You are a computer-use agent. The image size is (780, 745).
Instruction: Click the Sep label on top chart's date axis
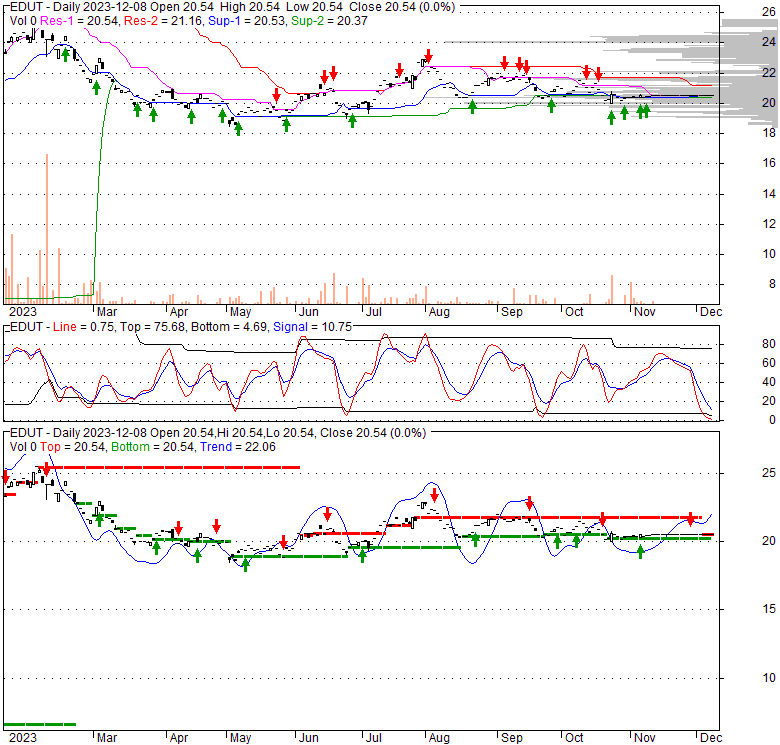click(x=511, y=312)
